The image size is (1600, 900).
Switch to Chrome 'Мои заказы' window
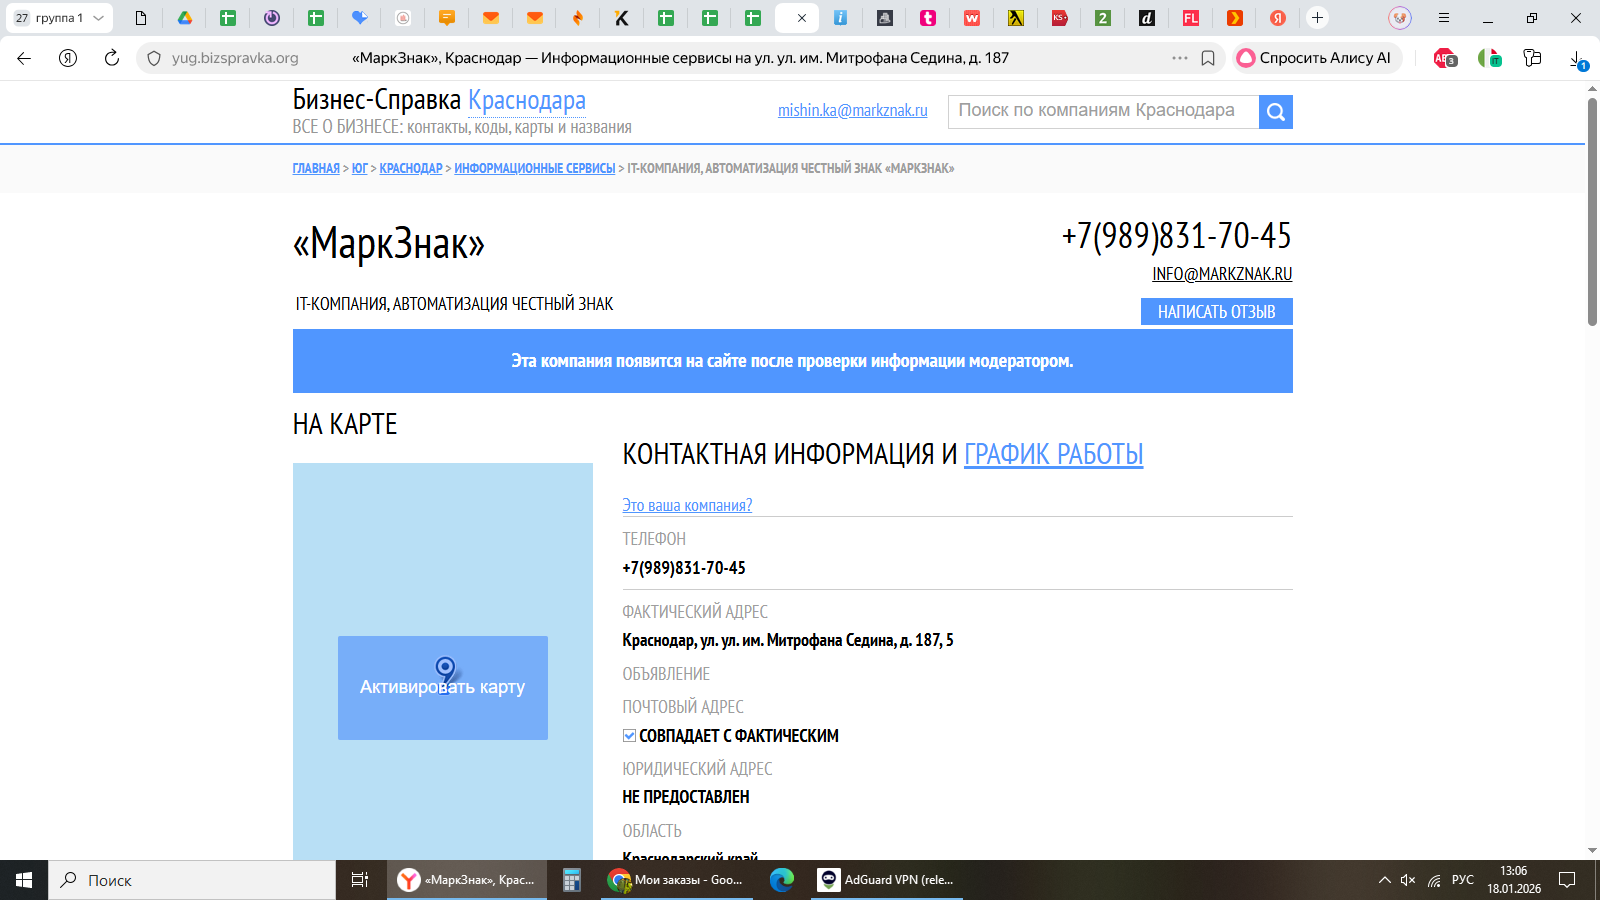[x=675, y=880]
